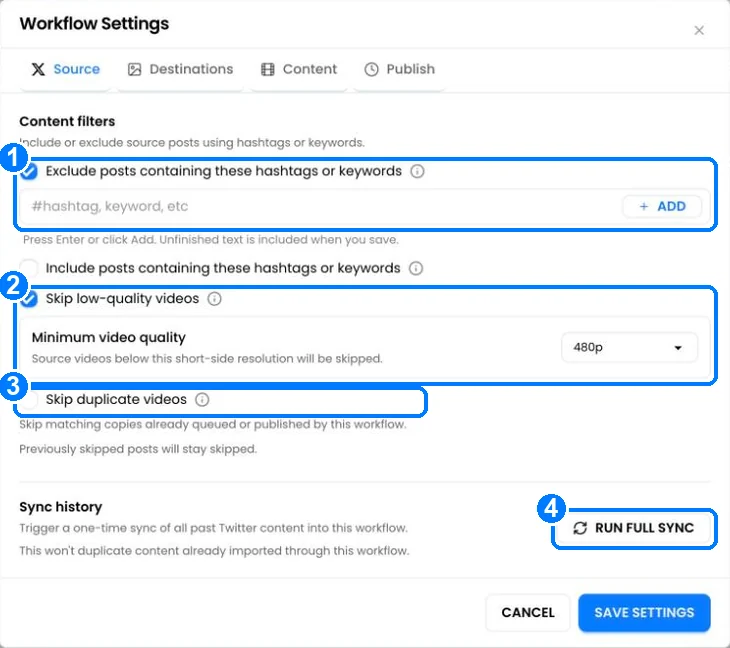Enable Skip duplicate videos checkbox
This screenshot has width=730, height=648.
click(29, 399)
